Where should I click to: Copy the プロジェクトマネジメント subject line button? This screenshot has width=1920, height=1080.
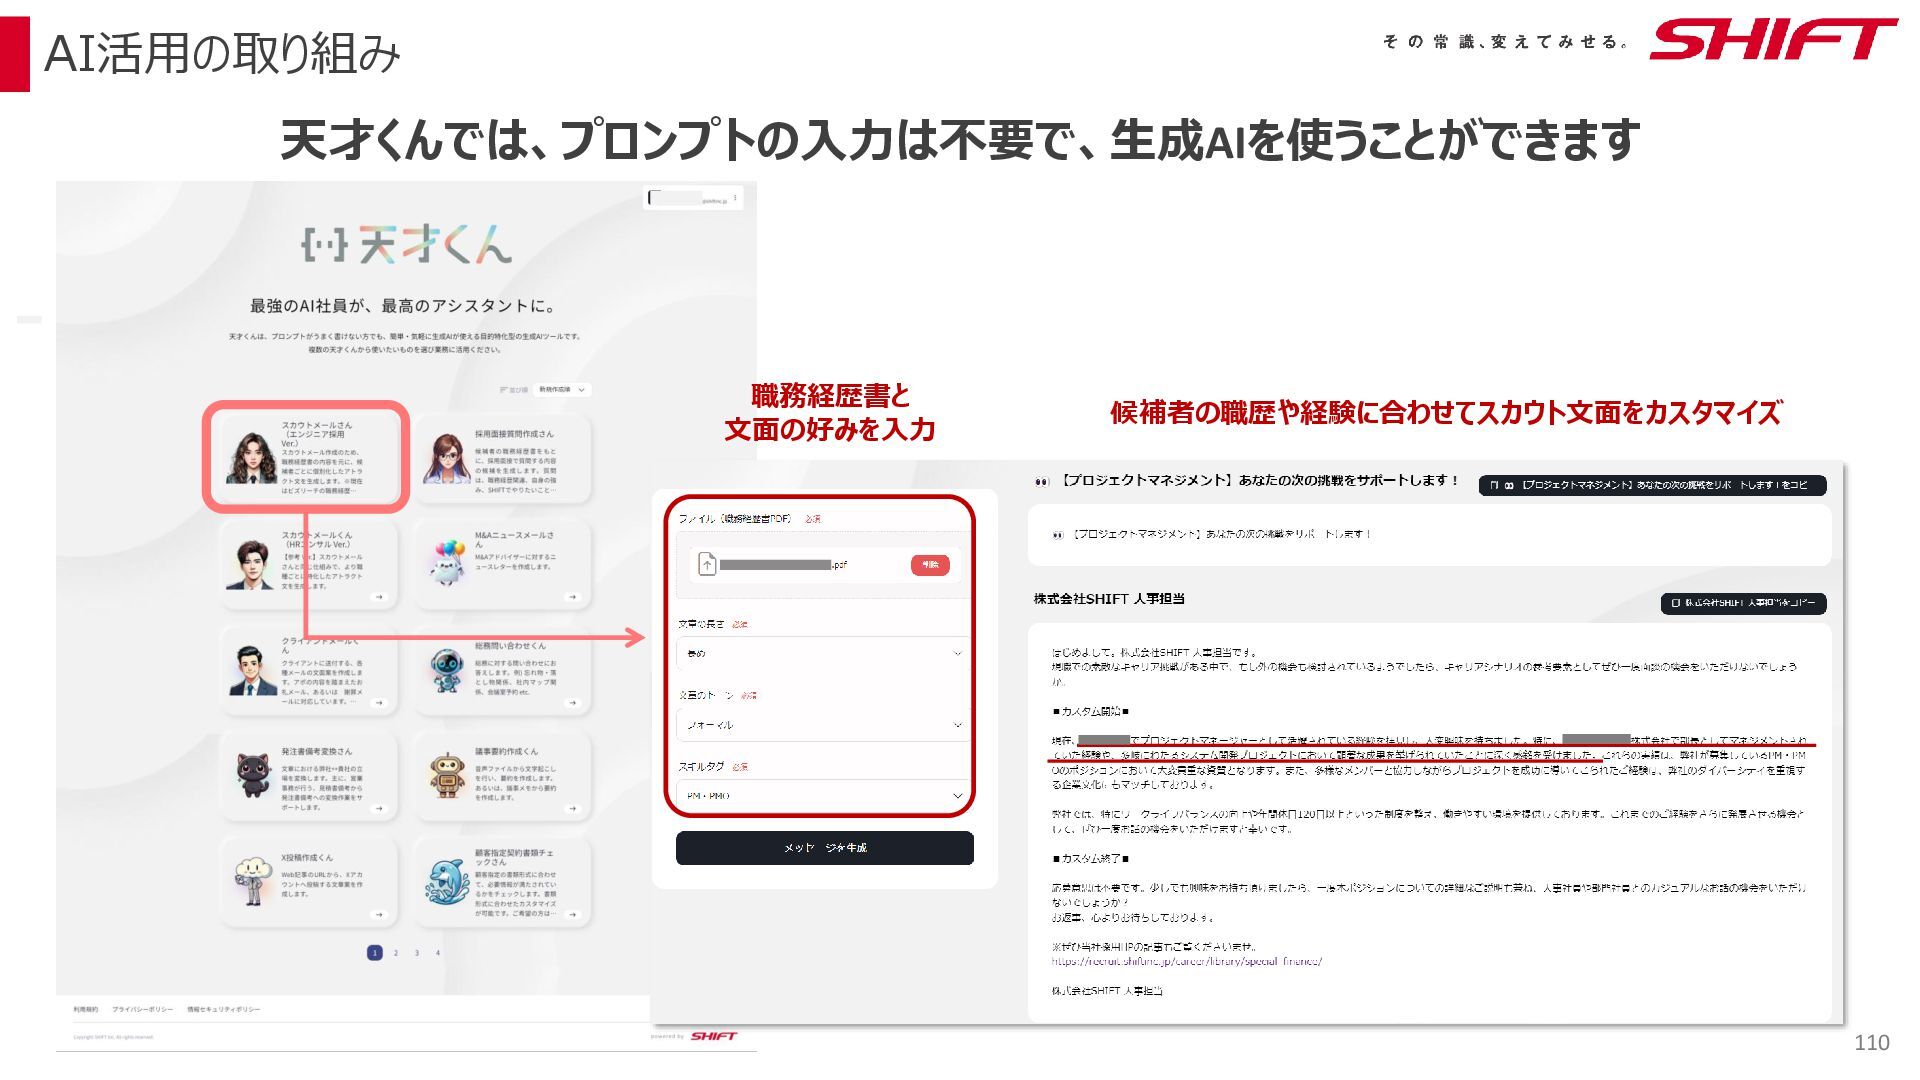point(1652,485)
